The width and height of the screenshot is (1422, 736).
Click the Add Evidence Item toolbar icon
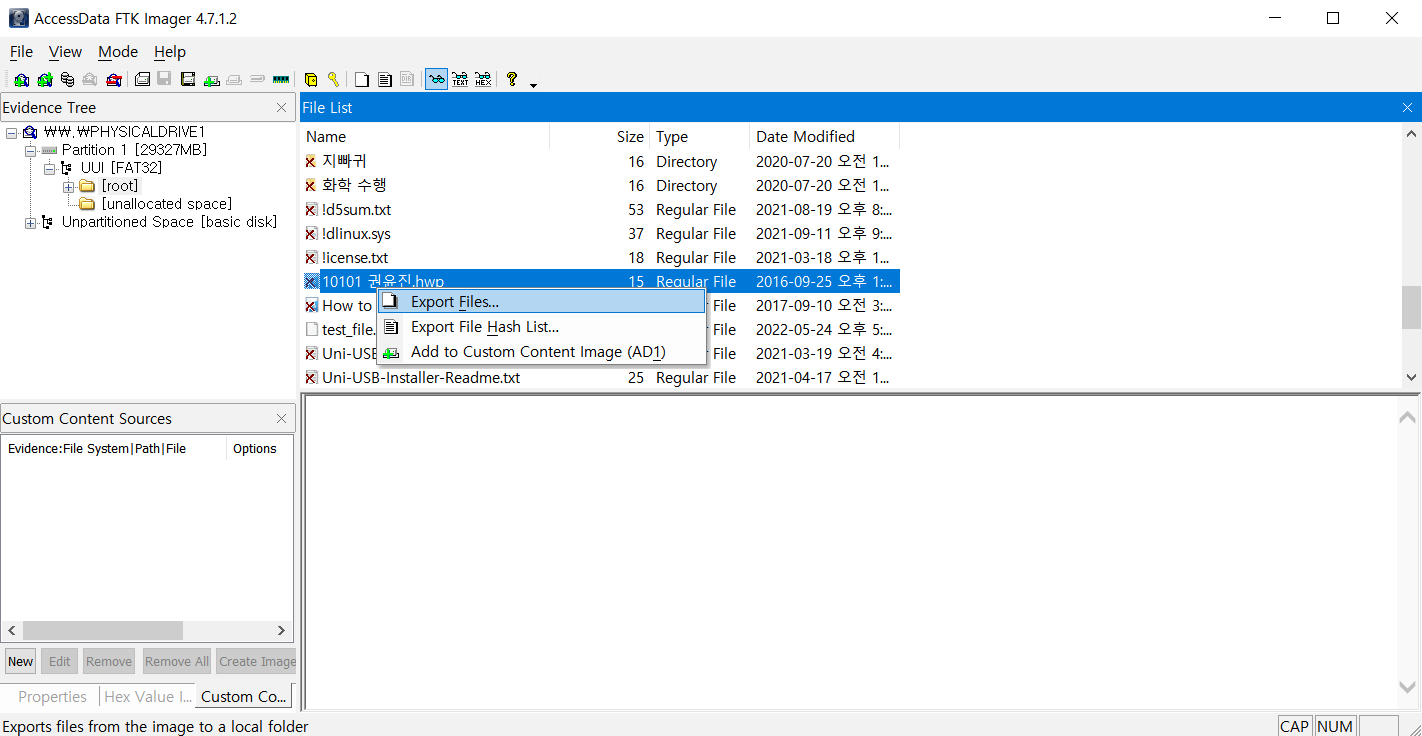click(22, 80)
